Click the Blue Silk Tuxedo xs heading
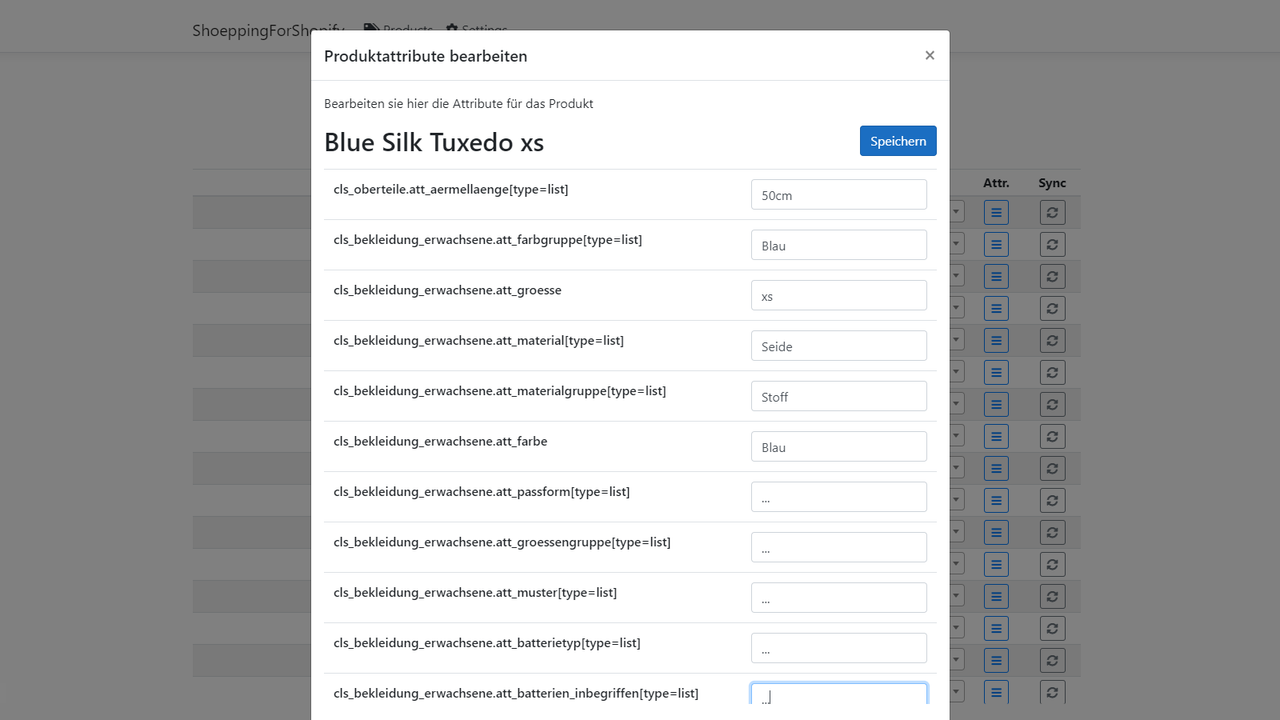Screen dimensions: 1280x720 coord(434,142)
